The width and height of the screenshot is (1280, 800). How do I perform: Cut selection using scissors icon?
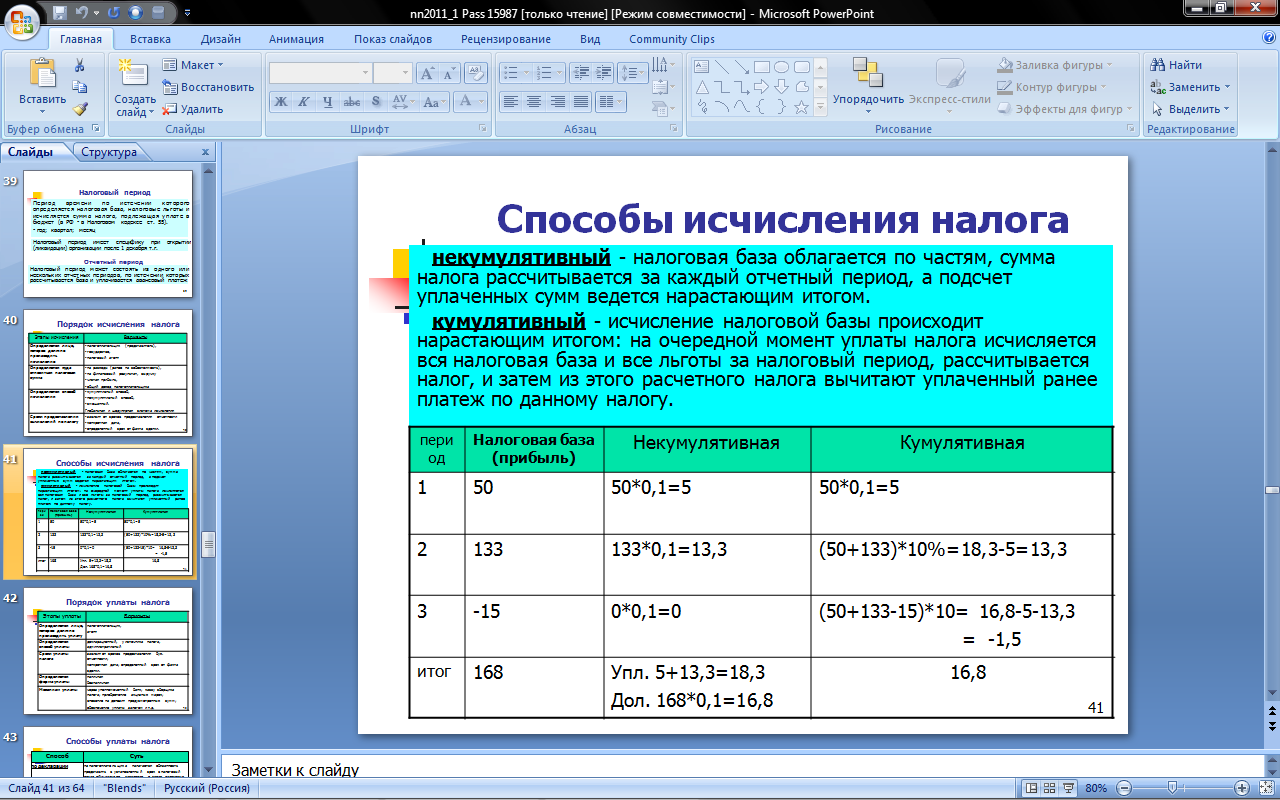pos(80,65)
